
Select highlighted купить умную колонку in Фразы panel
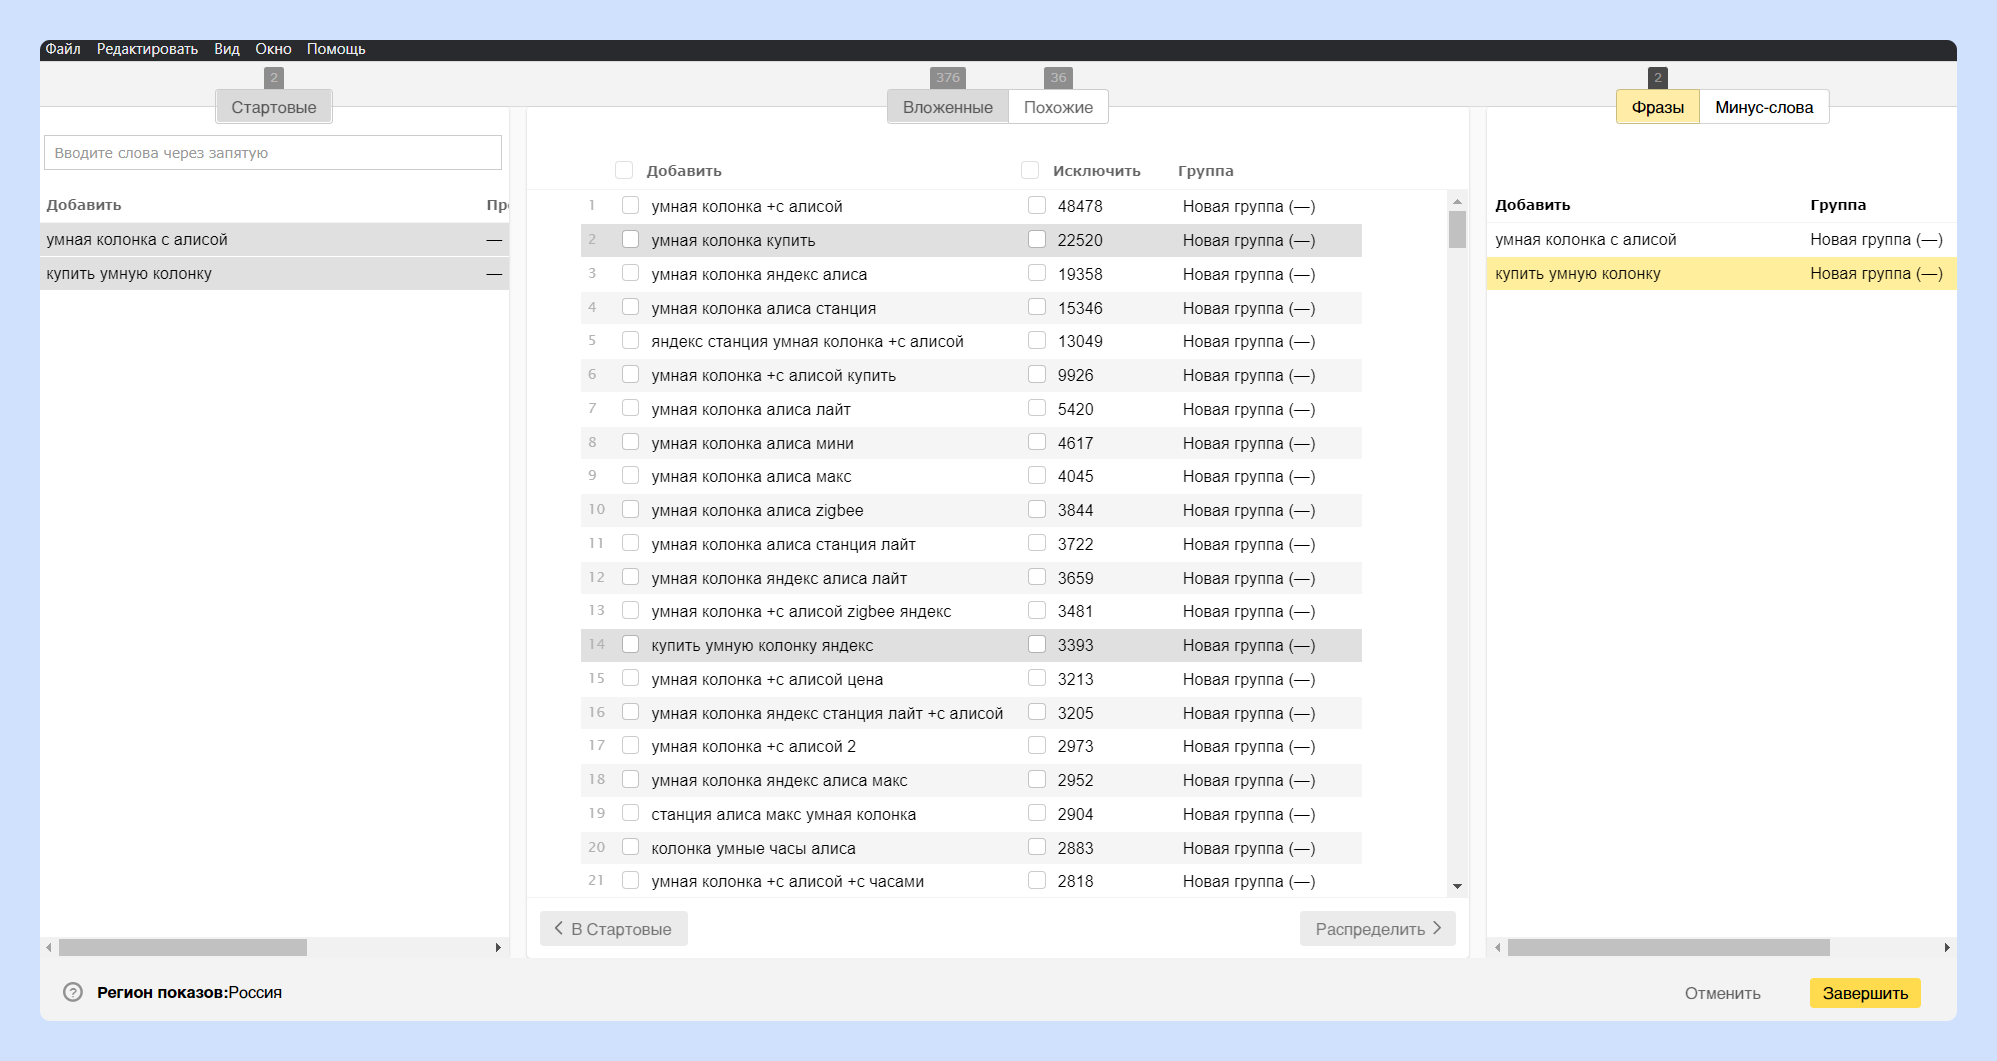click(x=1721, y=273)
